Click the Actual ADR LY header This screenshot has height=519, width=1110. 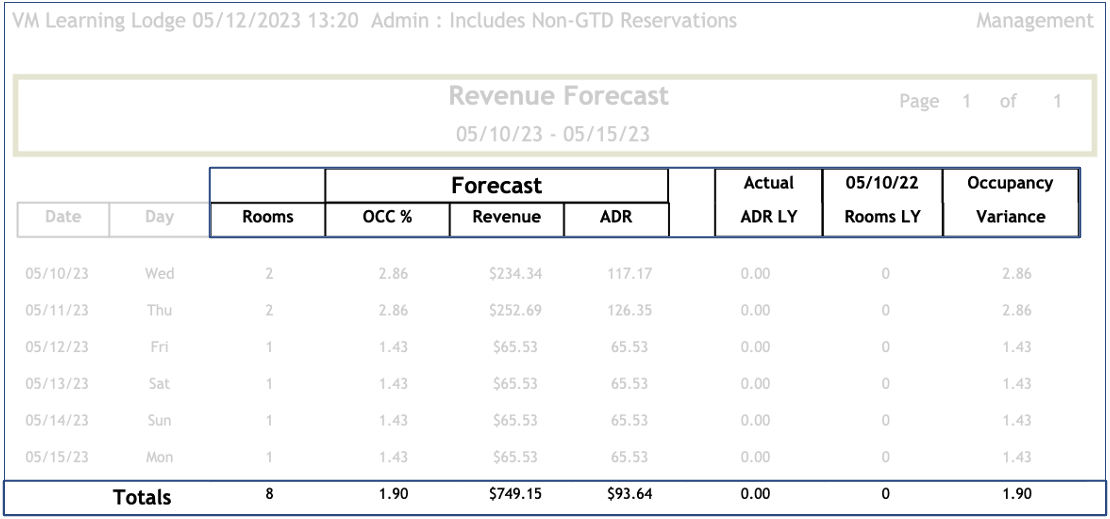point(768,200)
